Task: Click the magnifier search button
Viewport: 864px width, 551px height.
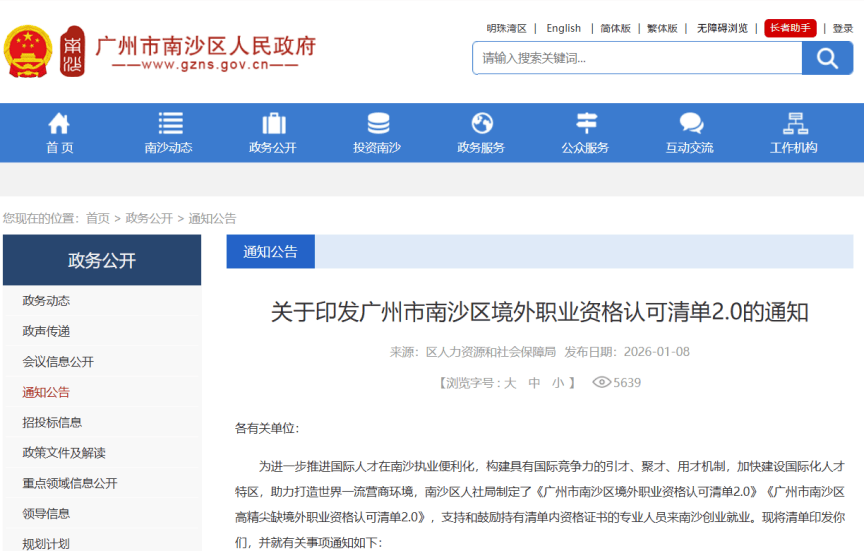Action: 827,58
